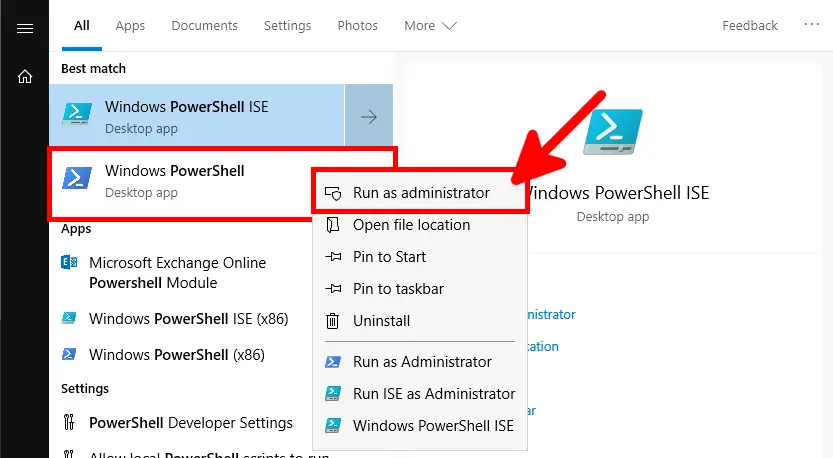Click the trash icon beside Uninstall
Image resolution: width=833 pixels, height=458 pixels.
pyautogui.click(x=333, y=321)
